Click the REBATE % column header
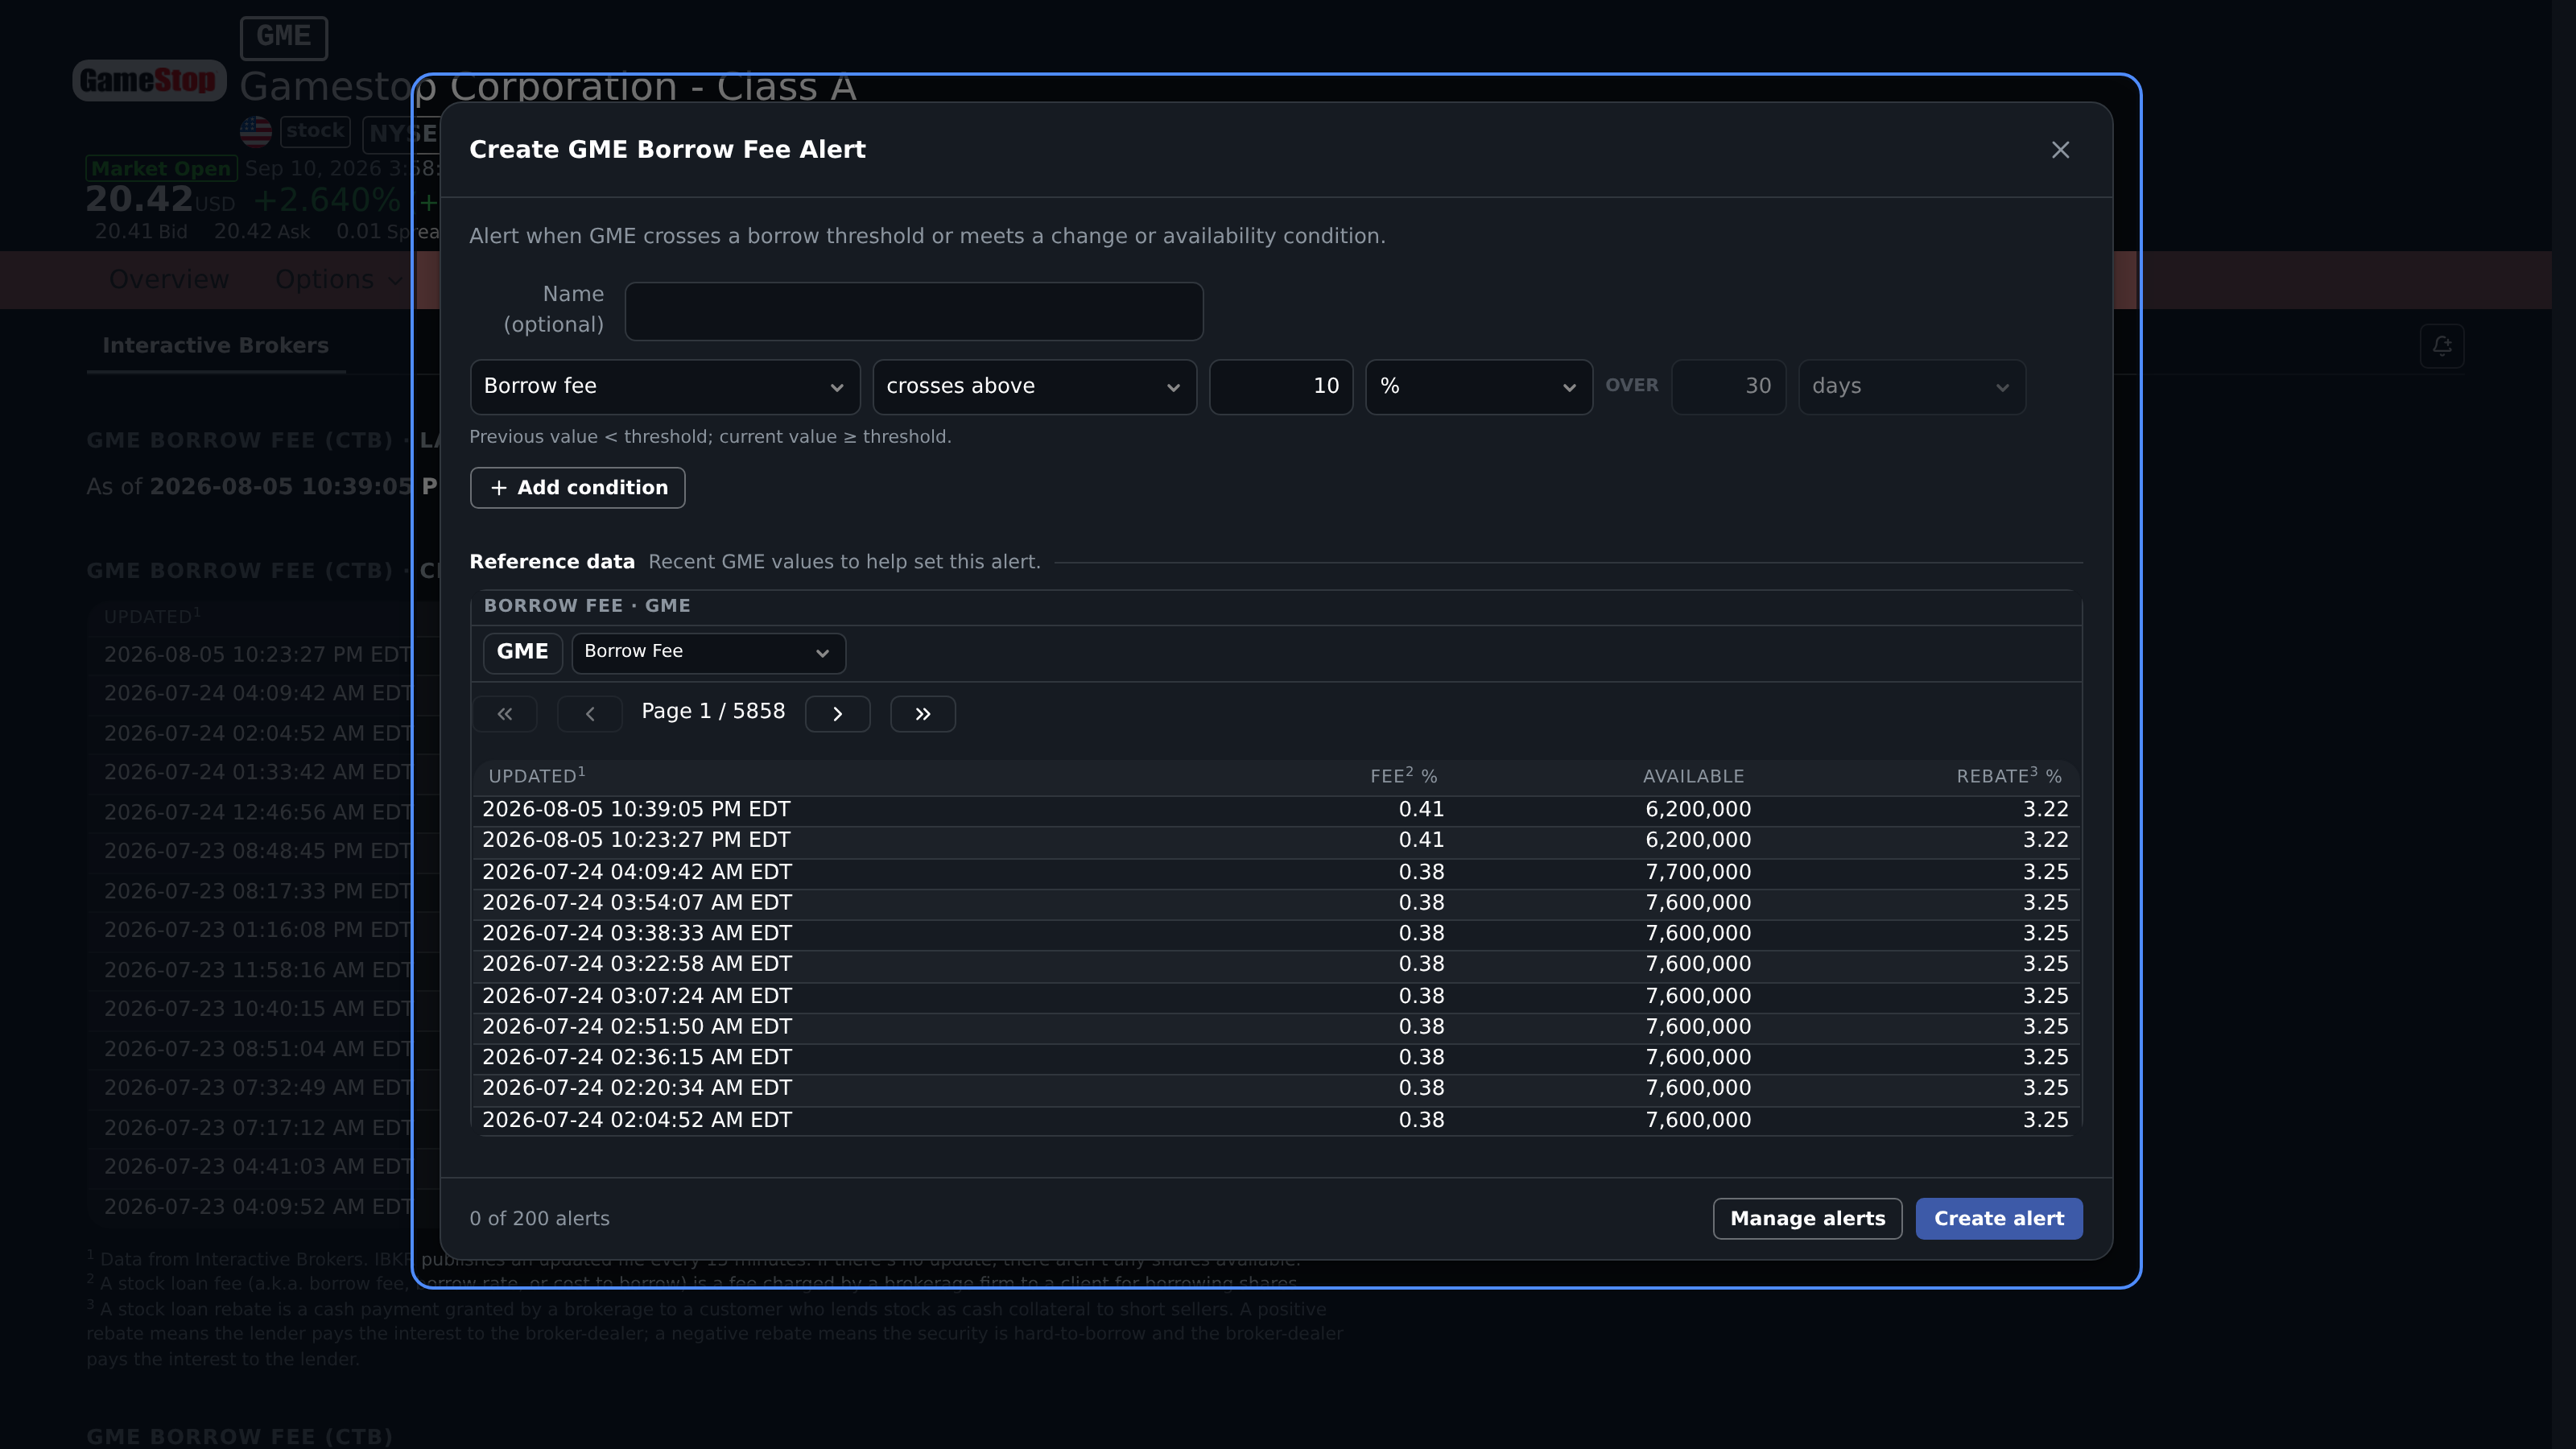Image resolution: width=2576 pixels, height=1449 pixels. point(2009,776)
